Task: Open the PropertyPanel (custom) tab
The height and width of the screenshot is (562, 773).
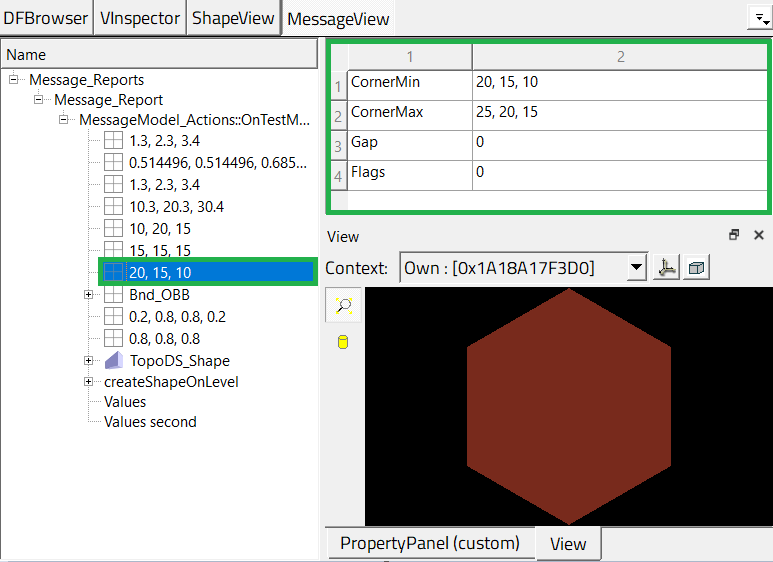Action: (x=430, y=544)
